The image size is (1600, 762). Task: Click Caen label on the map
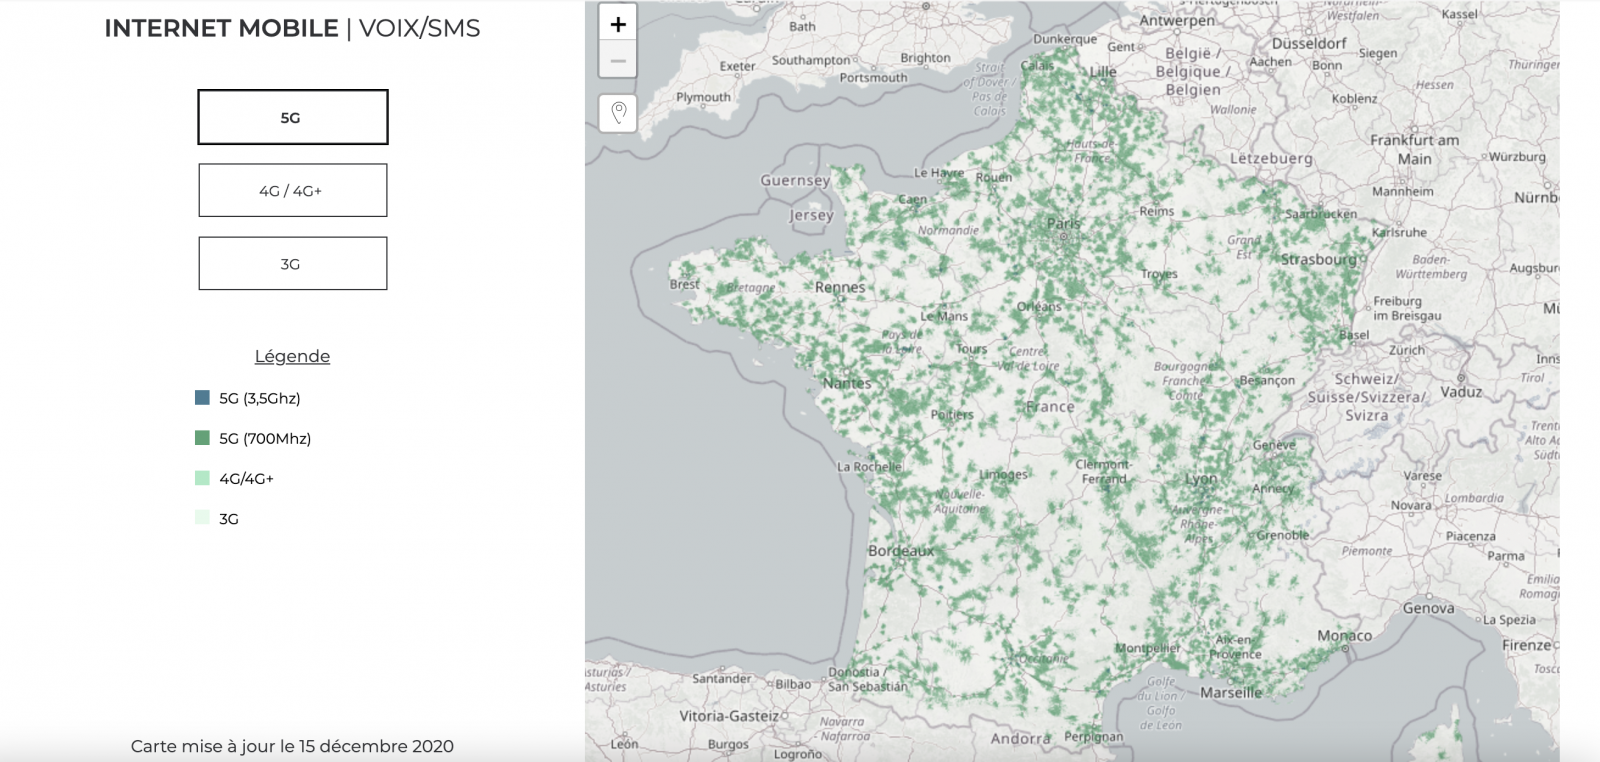pyautogui.click(x=912, y=199)
